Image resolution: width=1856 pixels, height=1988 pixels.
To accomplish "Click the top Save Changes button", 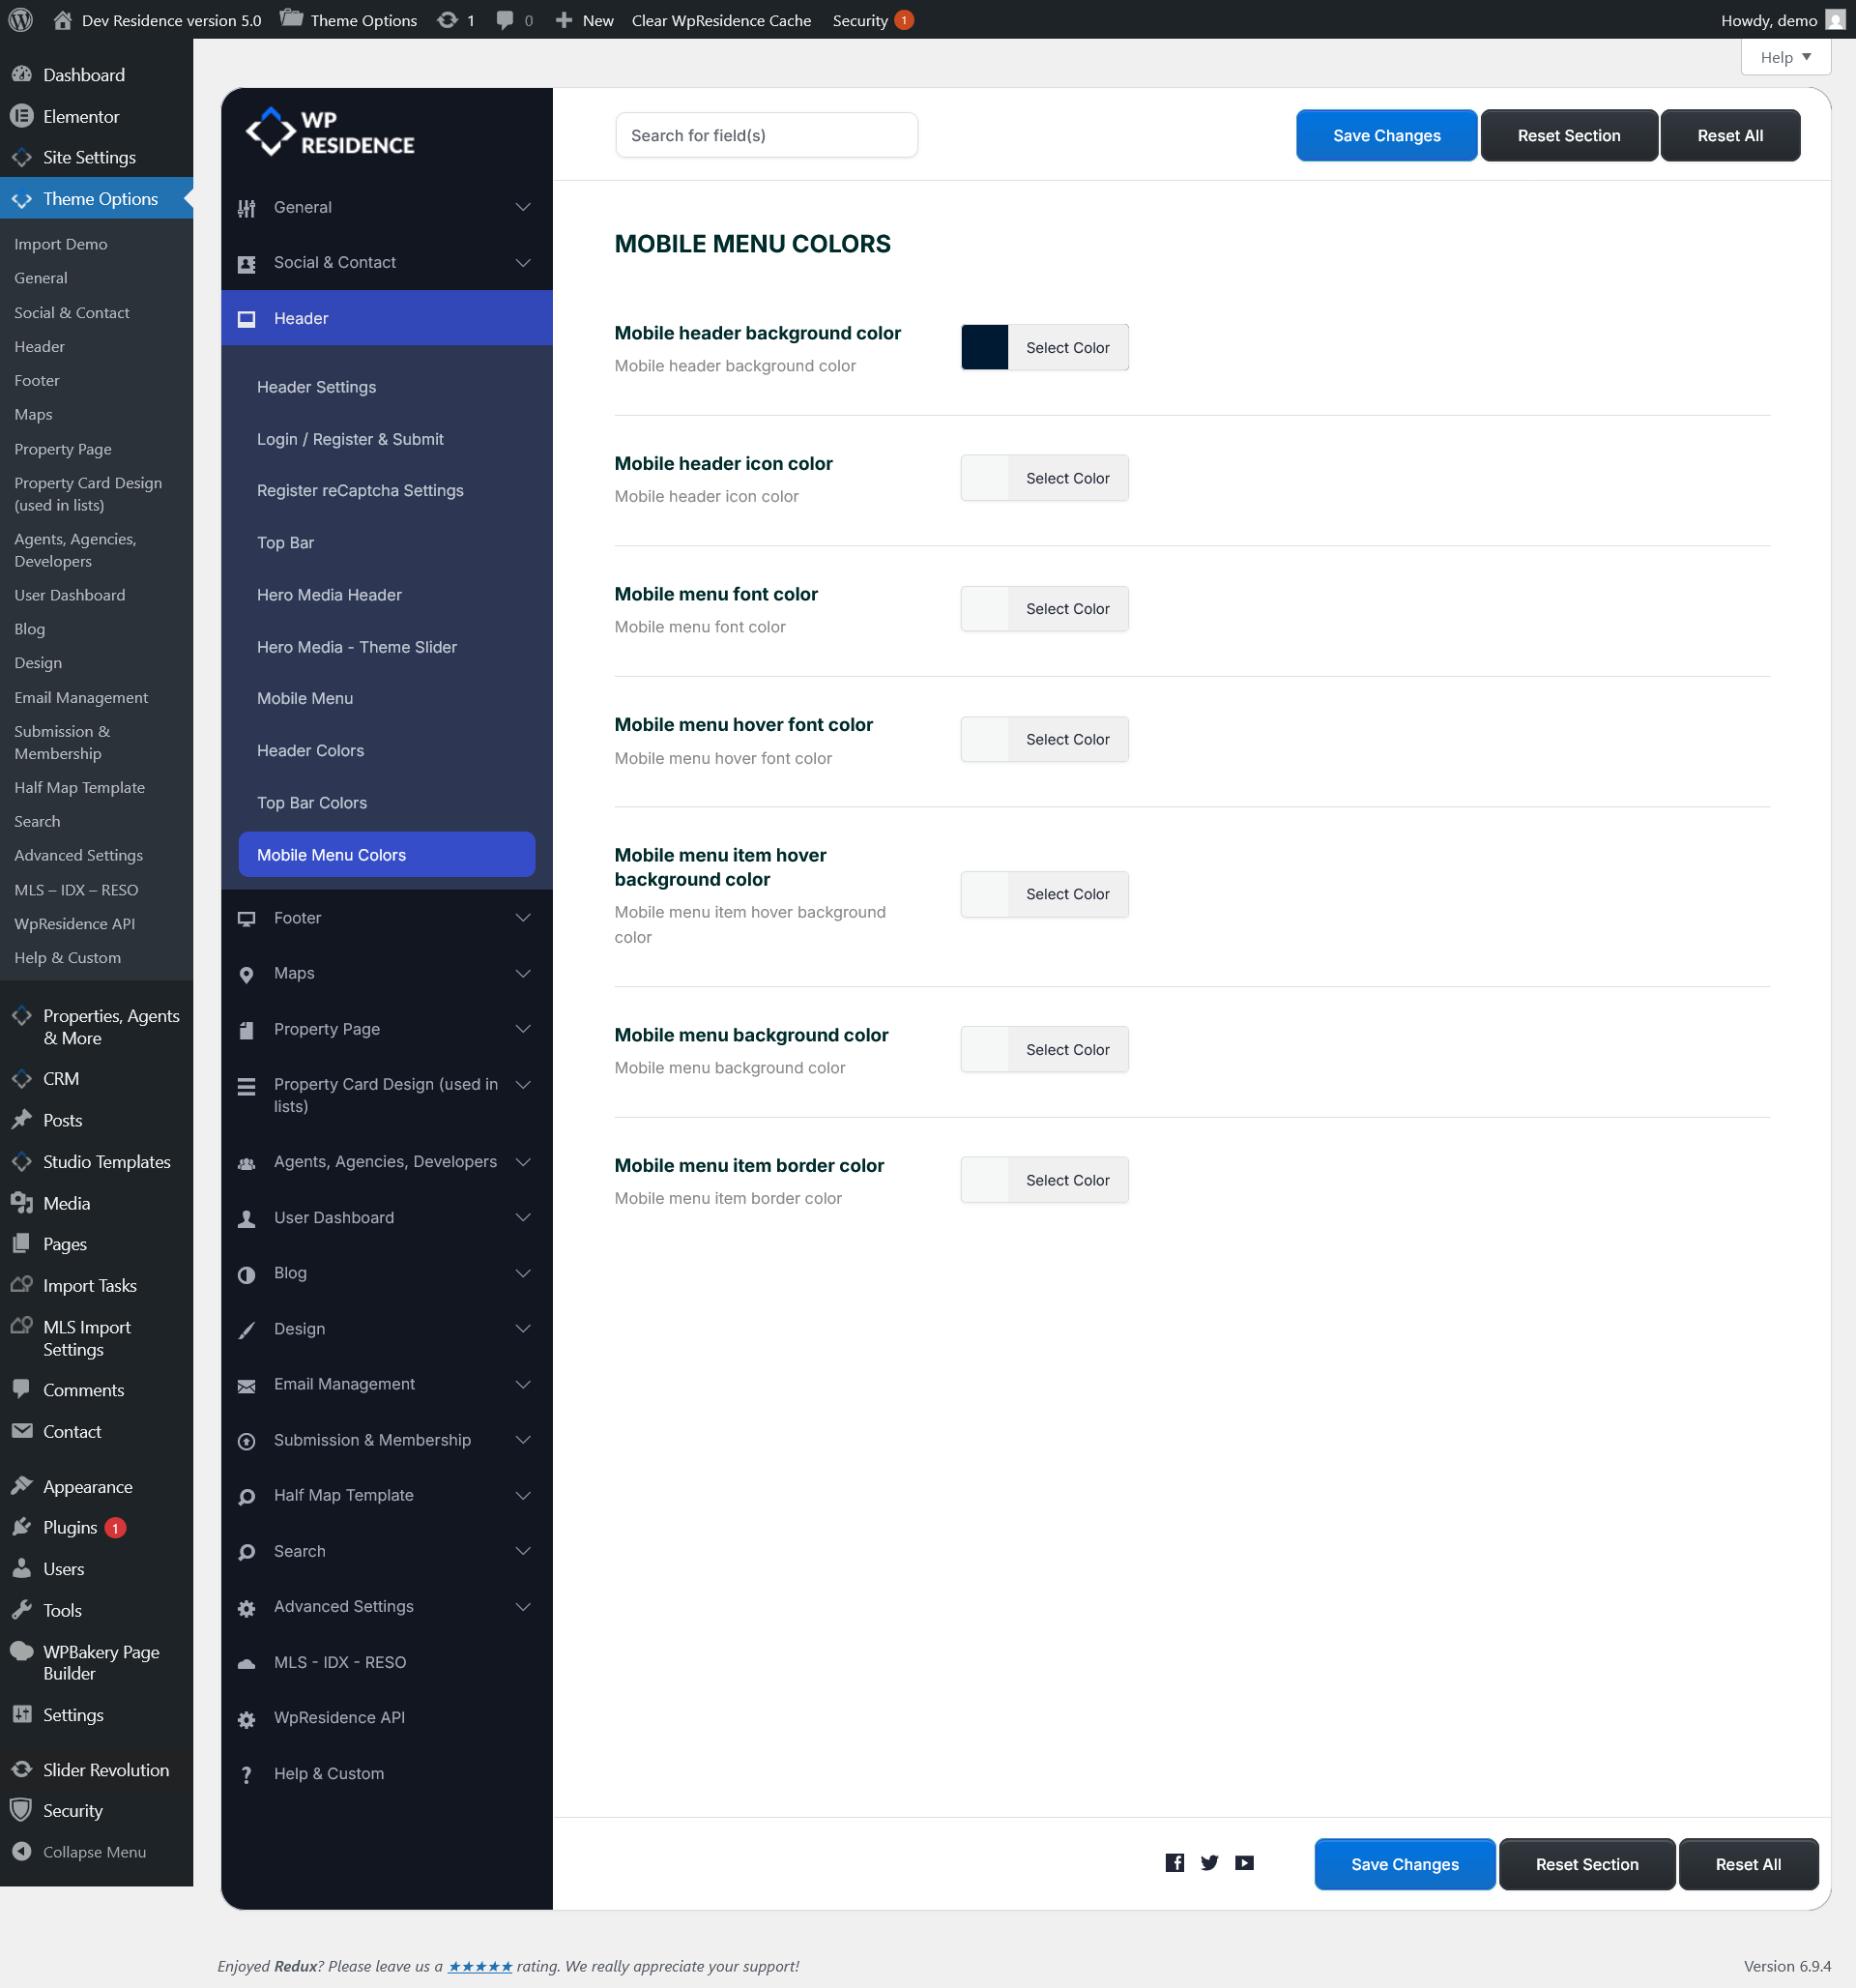I will [1385, 135].
